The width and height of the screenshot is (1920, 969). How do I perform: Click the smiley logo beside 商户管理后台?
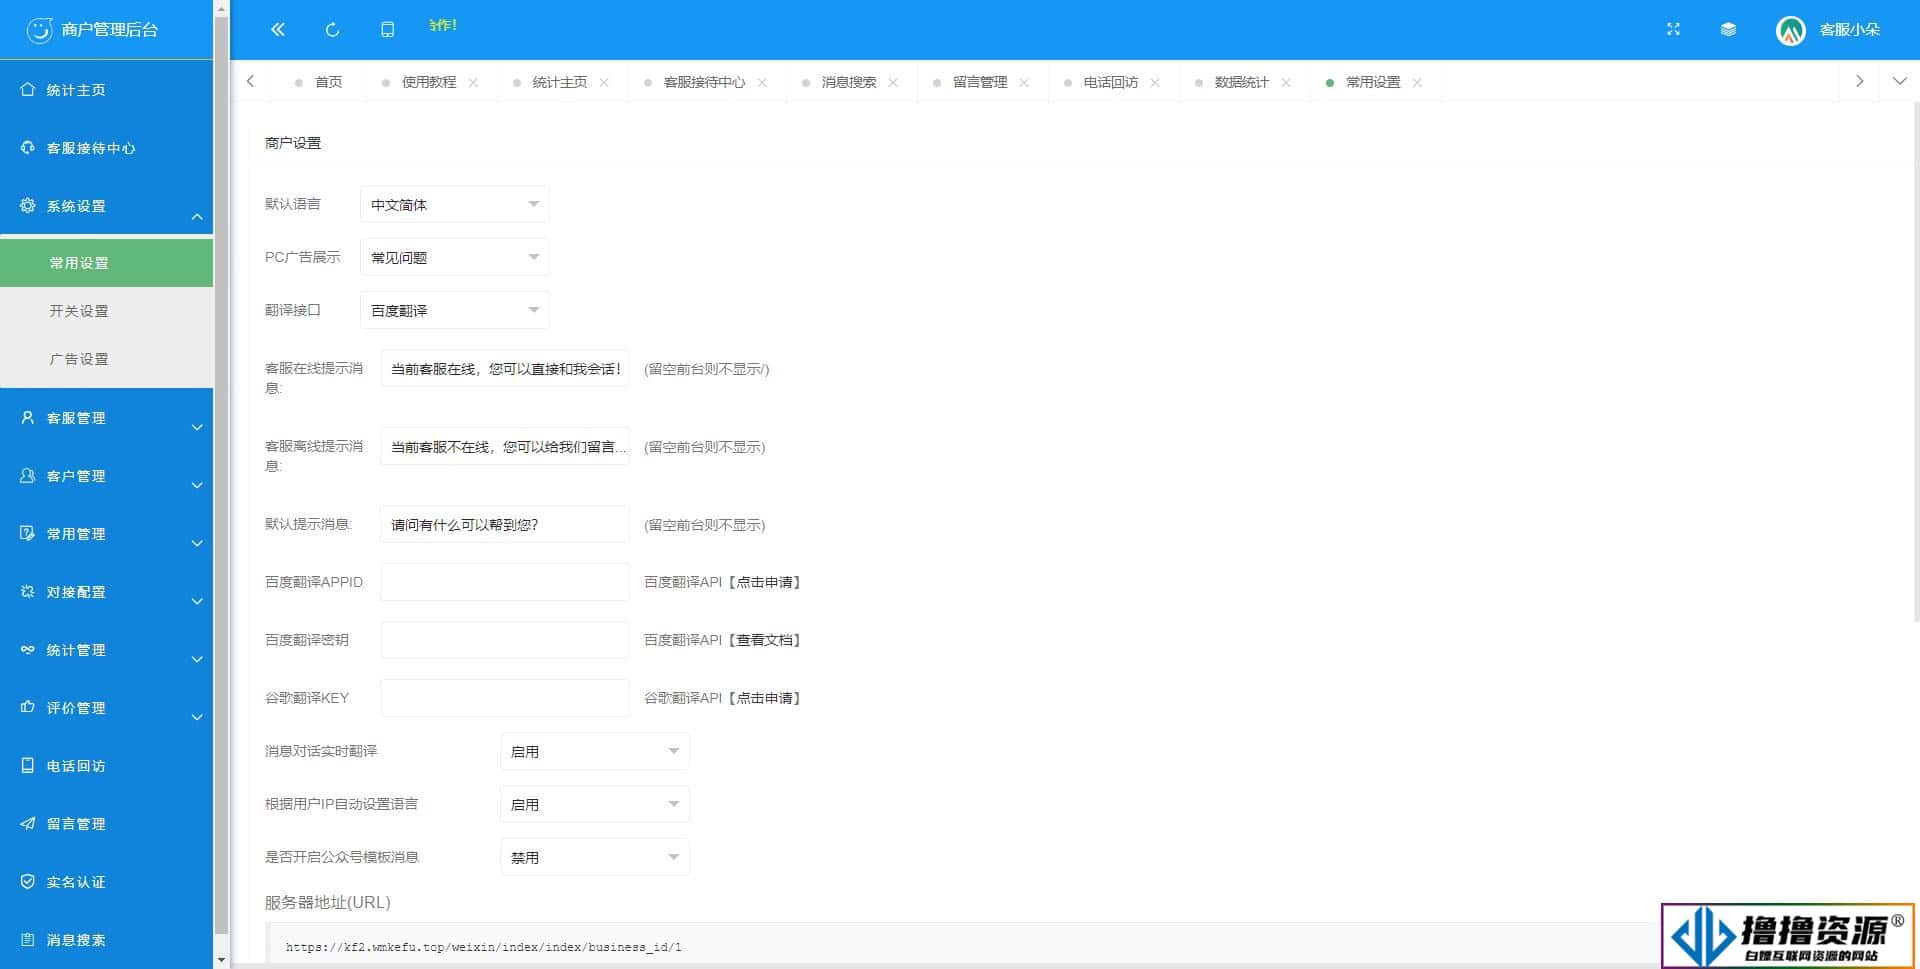click(x=39, y=29)
